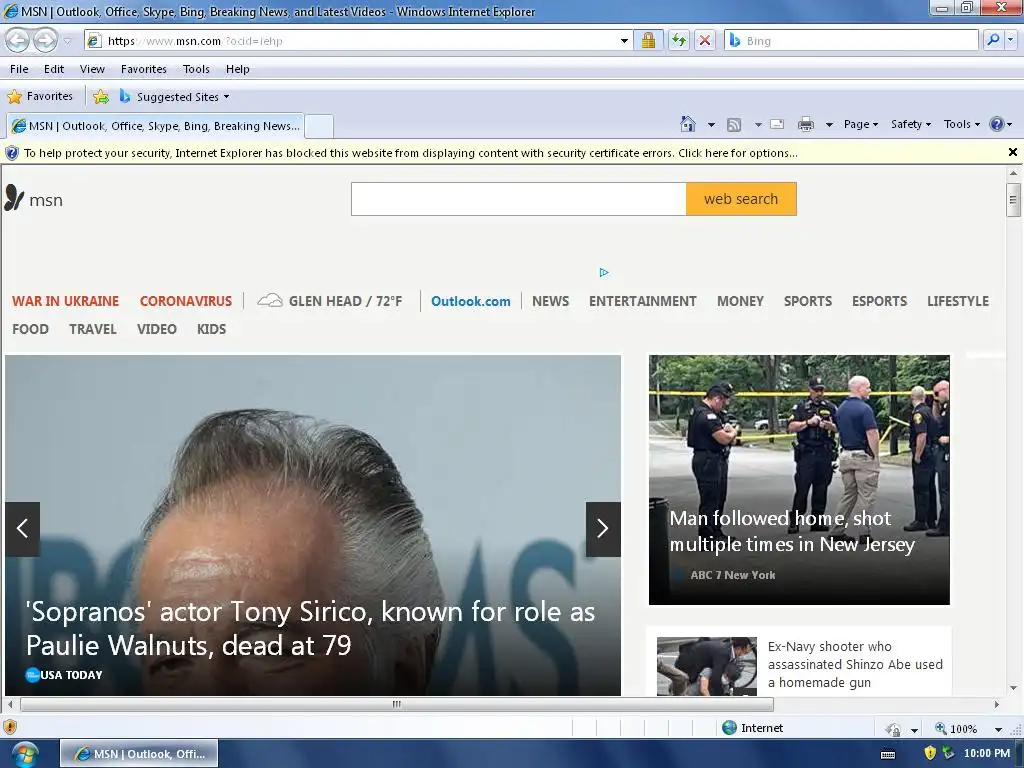Click the Windows Start orb
The height and width of the screenshot is (768, 1024).
[x=25, y=754]
